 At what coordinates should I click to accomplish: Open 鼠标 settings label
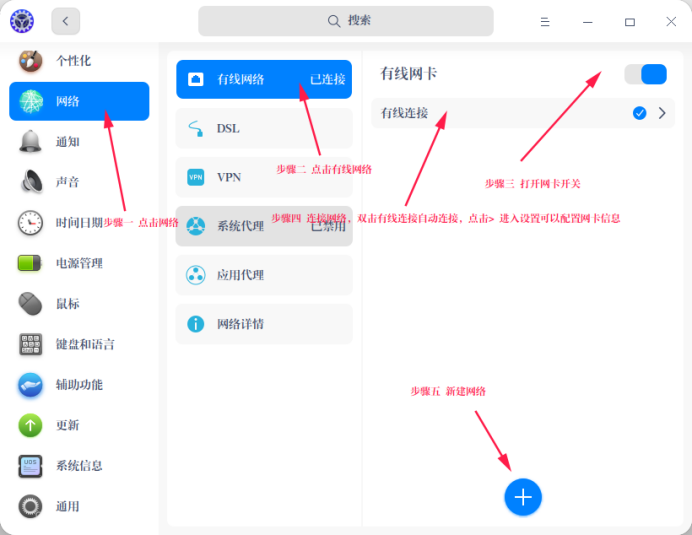[68, 304]
